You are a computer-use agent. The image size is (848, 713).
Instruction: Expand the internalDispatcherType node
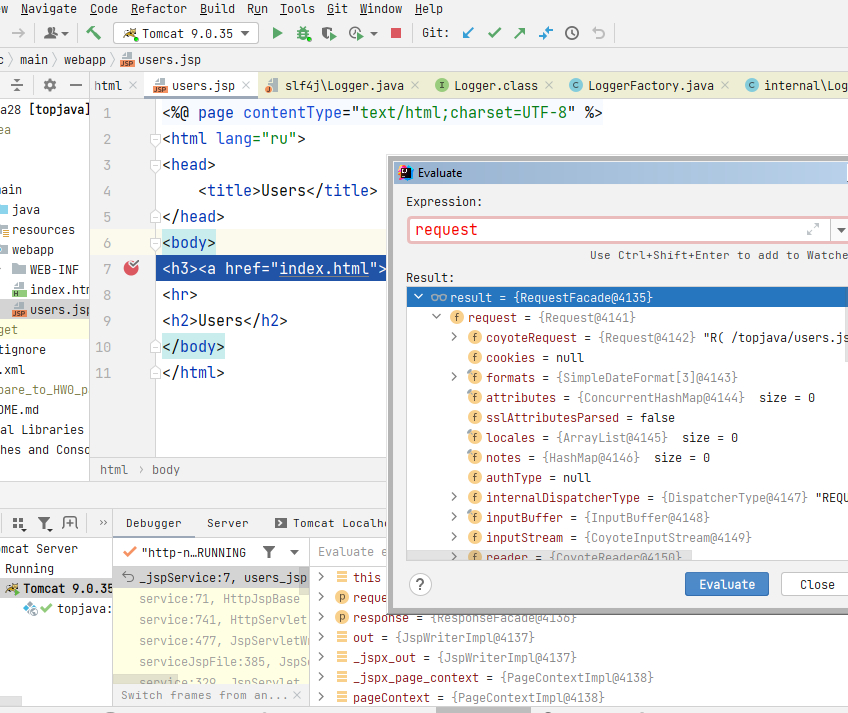click(x=454, y=497)
